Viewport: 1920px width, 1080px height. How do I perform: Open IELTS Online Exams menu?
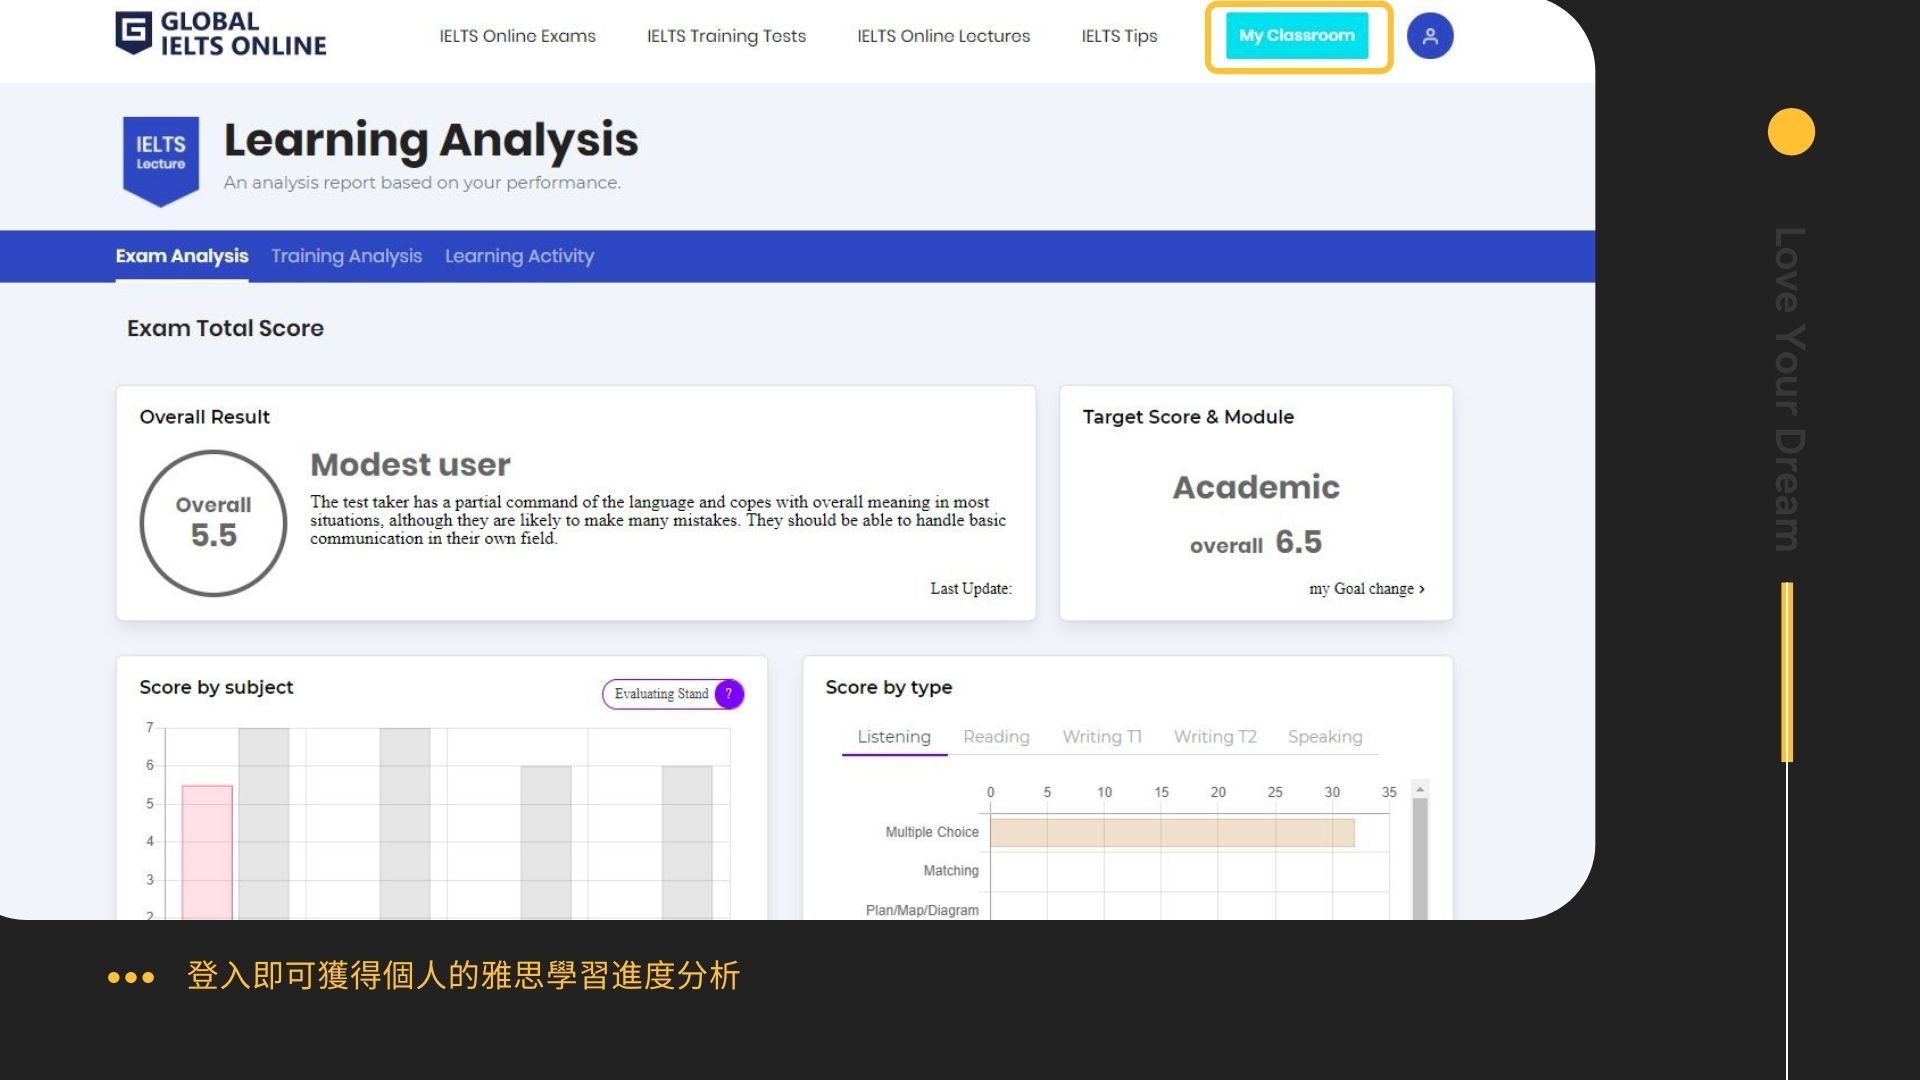click(x=517, y=36)
